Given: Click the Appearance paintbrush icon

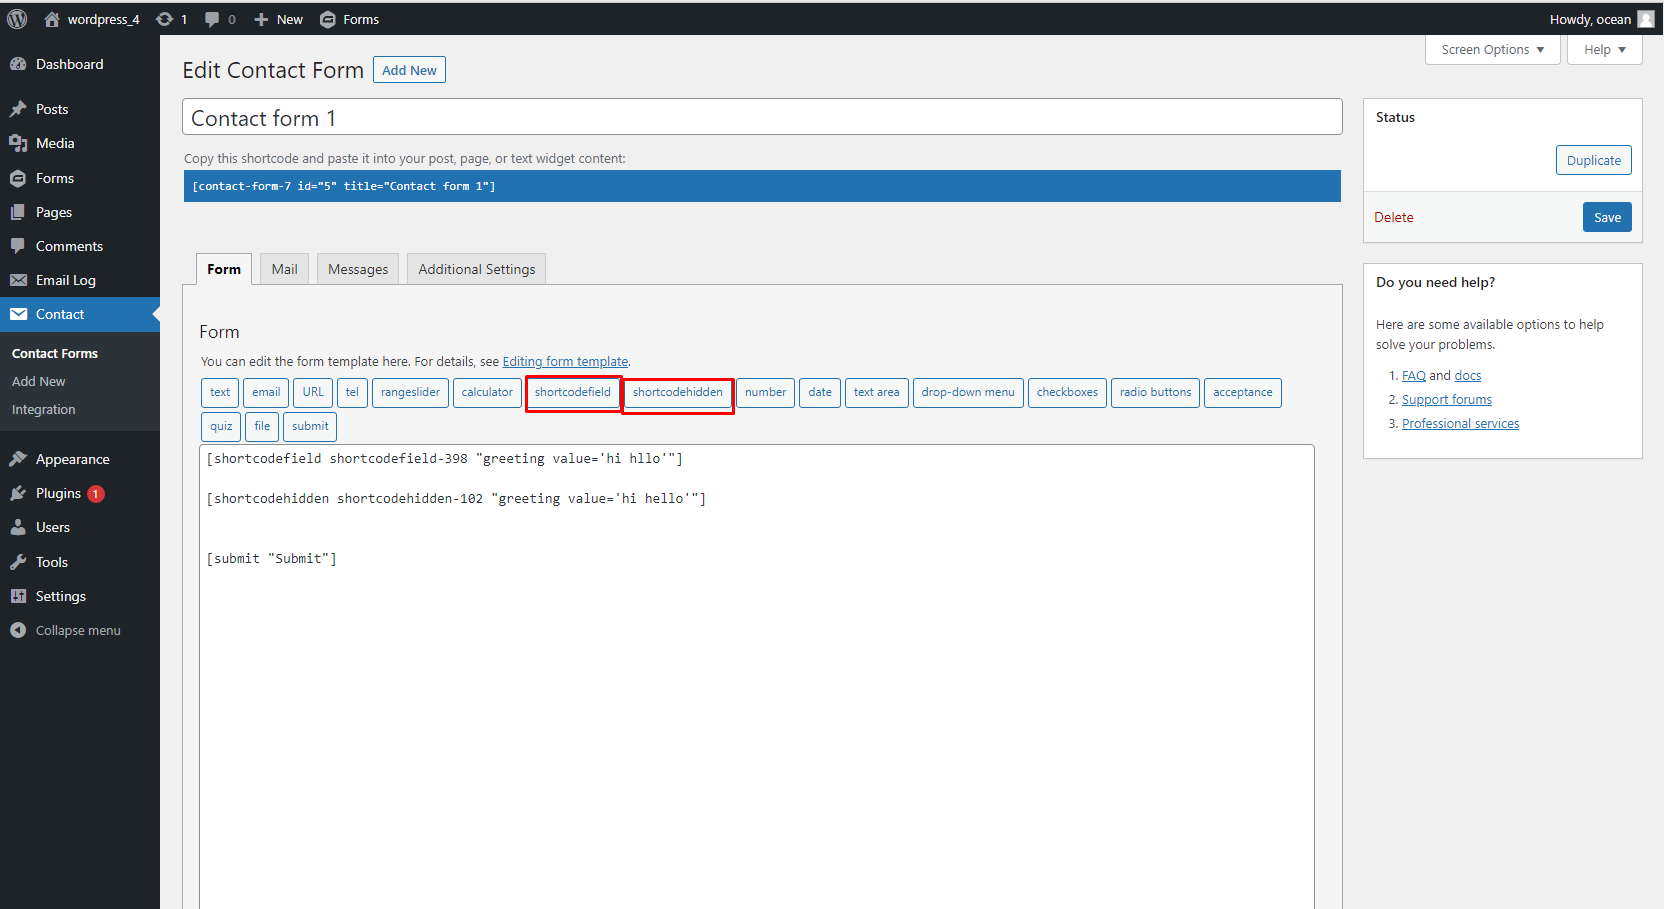Looking at the screenshot, I should [20, 458].
